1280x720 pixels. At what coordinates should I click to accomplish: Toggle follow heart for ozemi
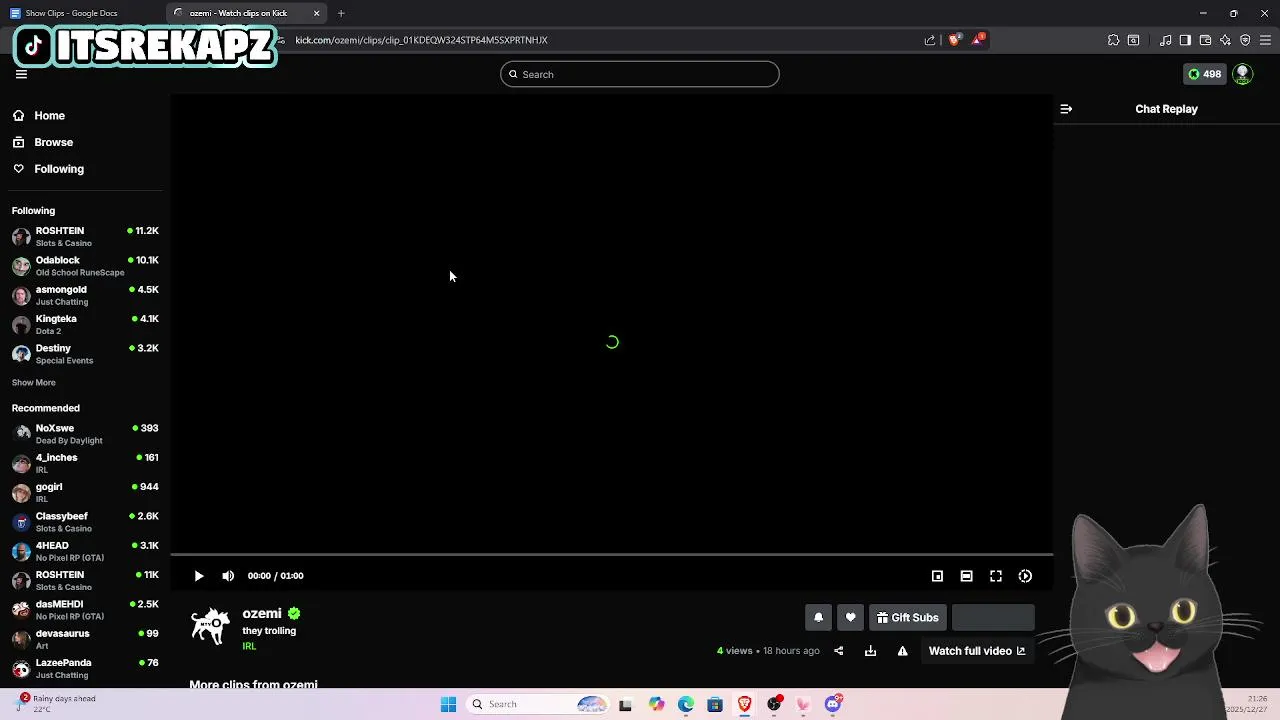click(x=850, y=618)
